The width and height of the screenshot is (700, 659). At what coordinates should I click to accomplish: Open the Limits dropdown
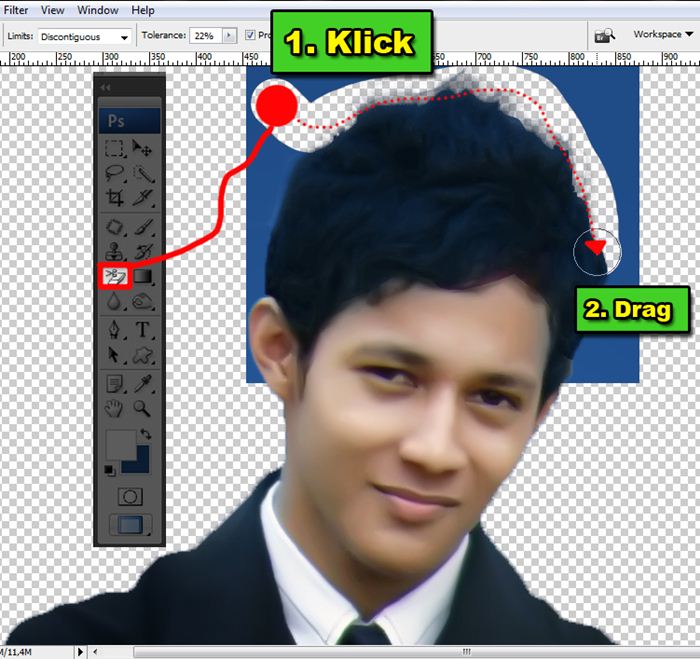pyautogui.click(x=85, y=37)
